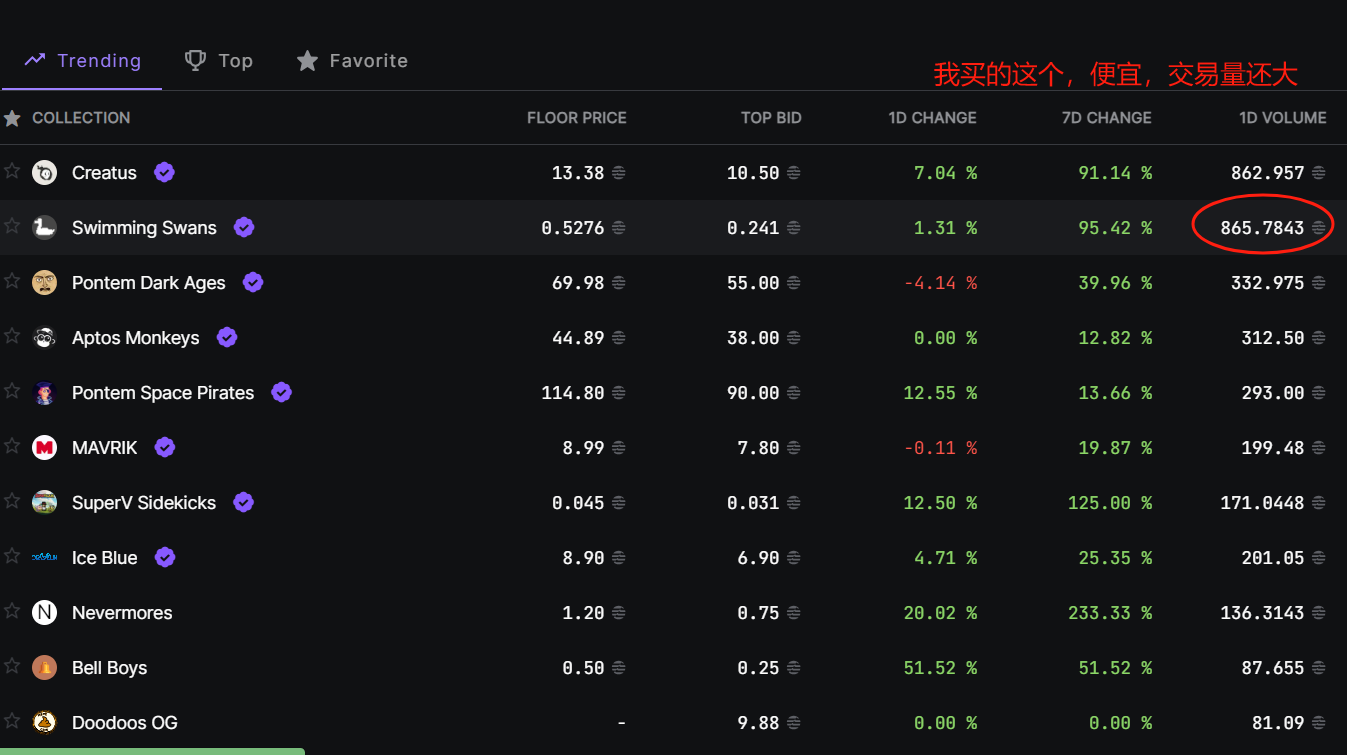Sort by 1D CHANGE column header
This screenshot has width=1347, height=755.
pyautogui.click(x=932, y=118)
